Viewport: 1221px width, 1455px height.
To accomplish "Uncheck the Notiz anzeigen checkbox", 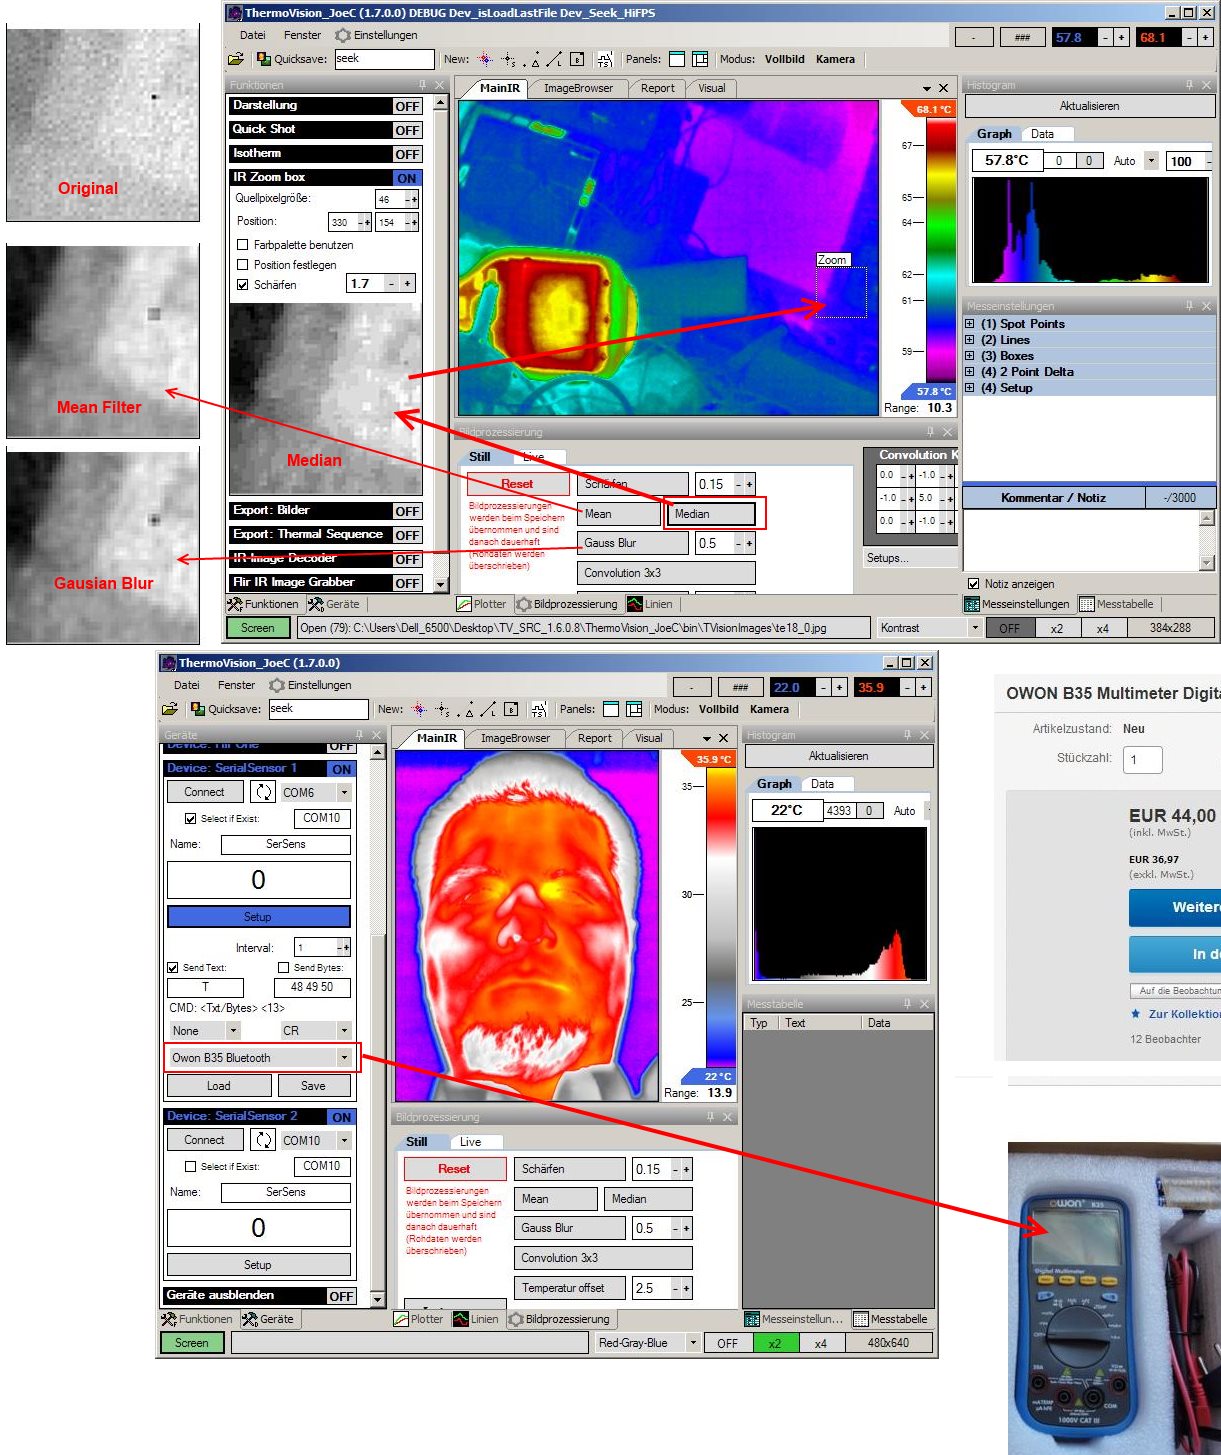I will (973, 584).
